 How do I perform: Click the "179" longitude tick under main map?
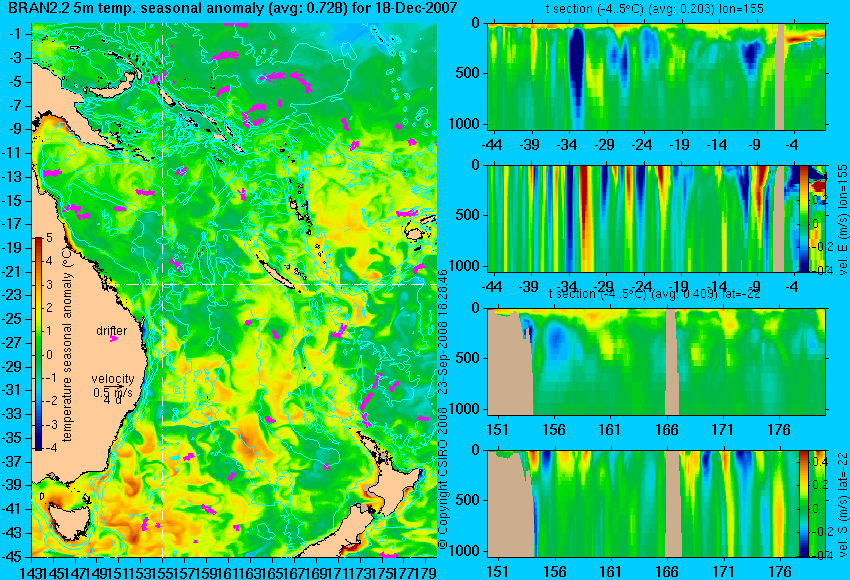coord(426,572)
